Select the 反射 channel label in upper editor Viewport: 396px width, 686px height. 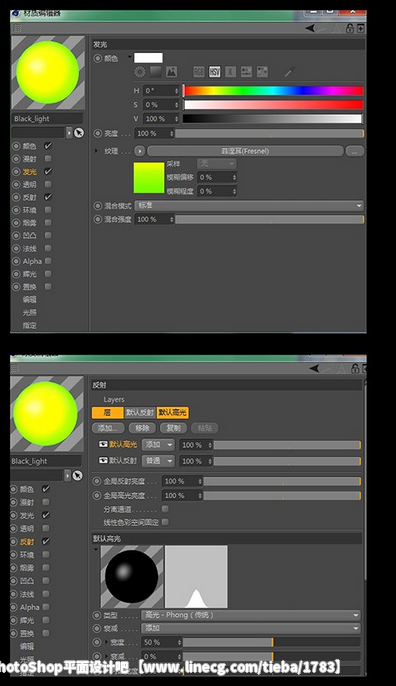pos(29,197)
